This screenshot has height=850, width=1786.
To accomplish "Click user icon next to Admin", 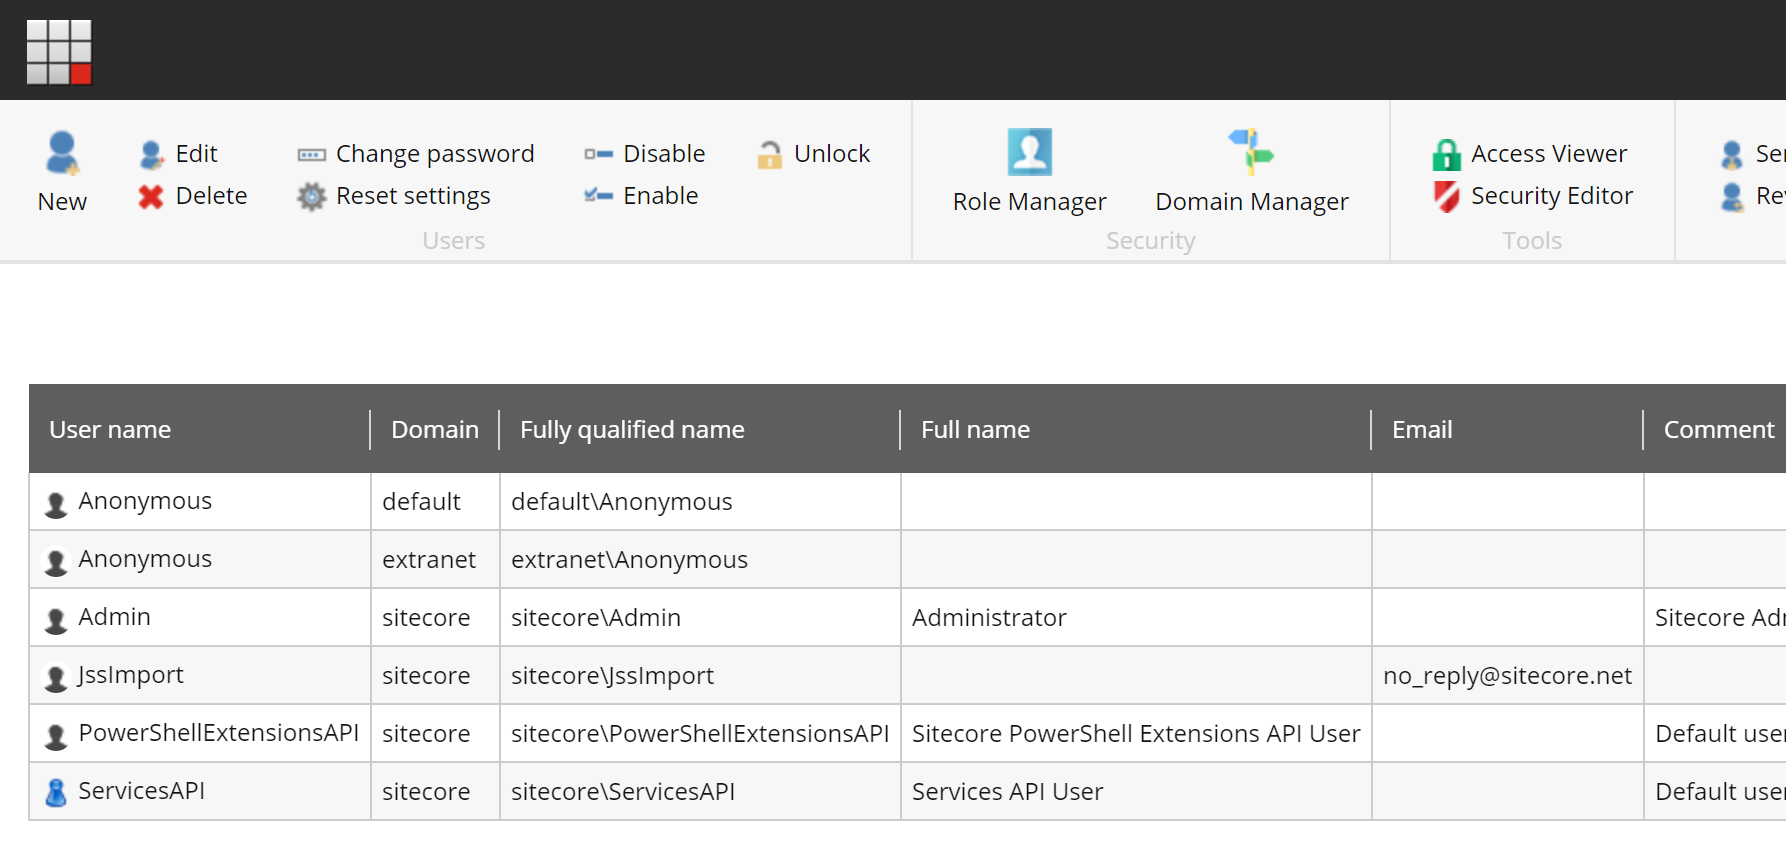I will pos(56,619).
